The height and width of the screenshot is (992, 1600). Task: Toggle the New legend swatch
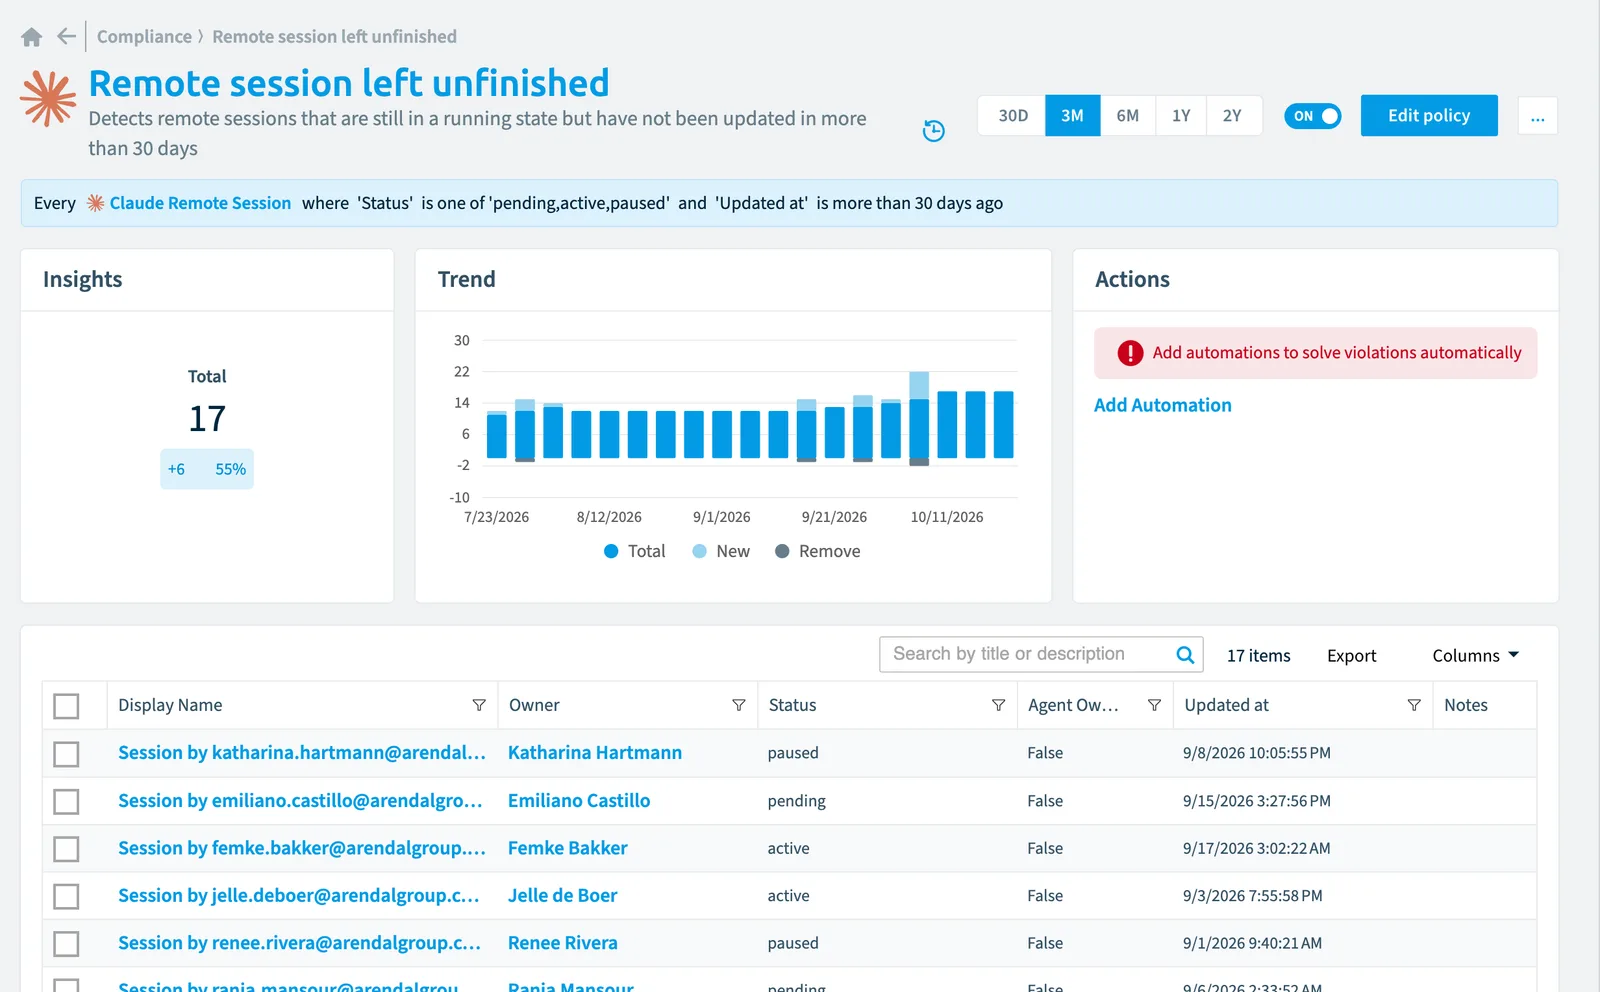tap(700, 551)
